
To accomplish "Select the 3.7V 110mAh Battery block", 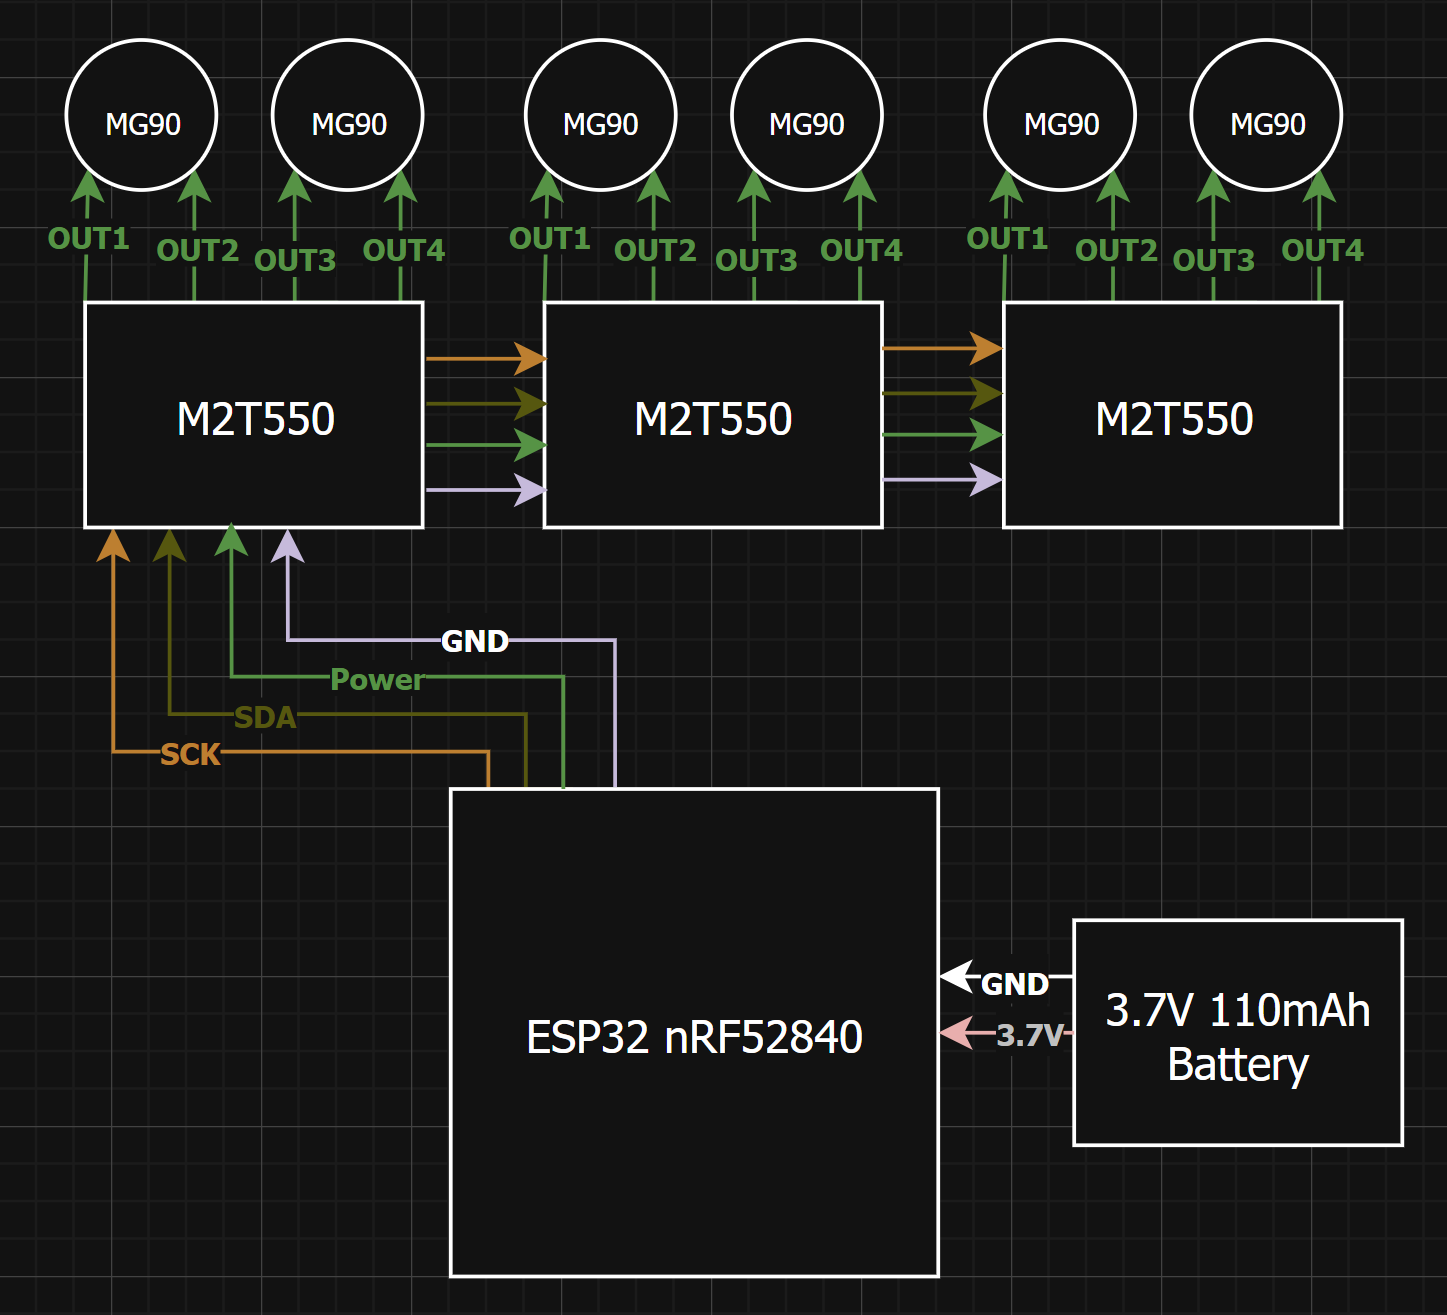I will coord(1237,1033).
